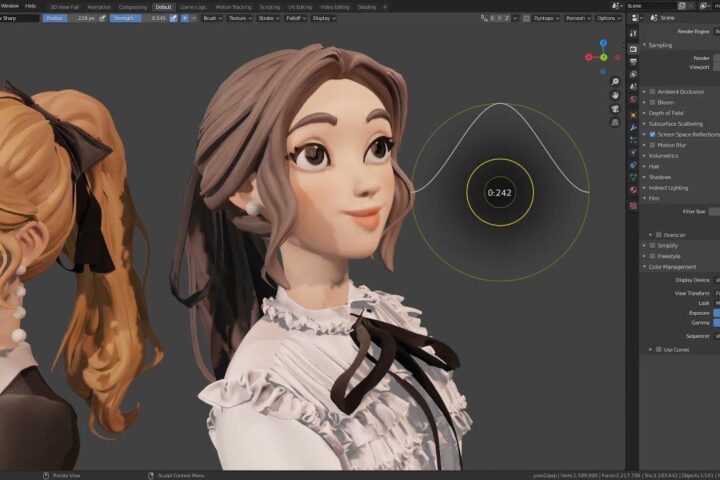Image resolution: width=720 pixels, height=480 pixels.
Task: Open the Stroke dropdown
Action: coord(269,18)
